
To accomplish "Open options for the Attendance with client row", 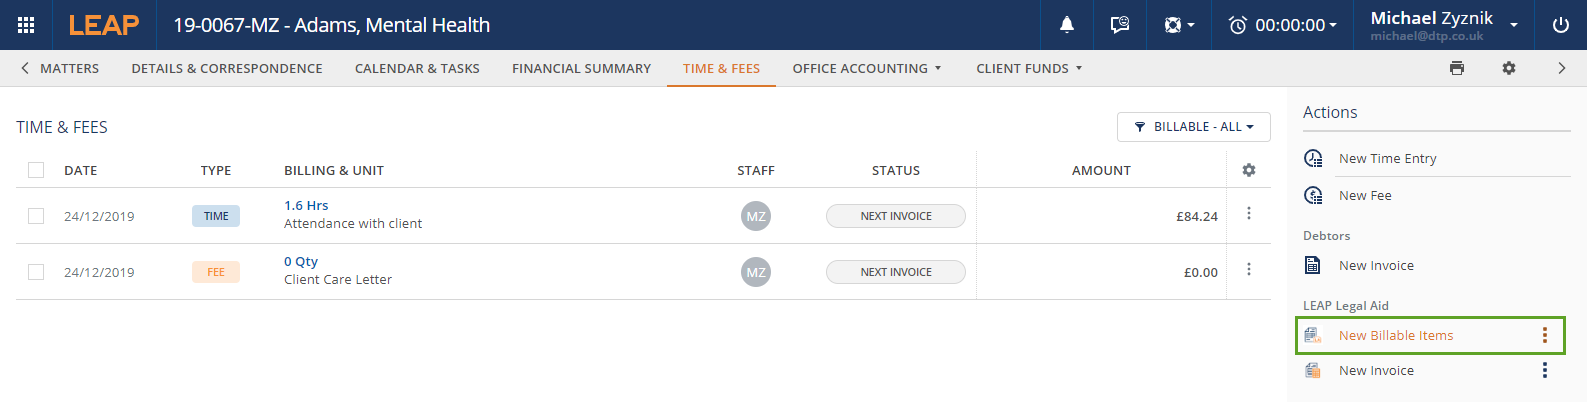I will [x=1249, y=214].
